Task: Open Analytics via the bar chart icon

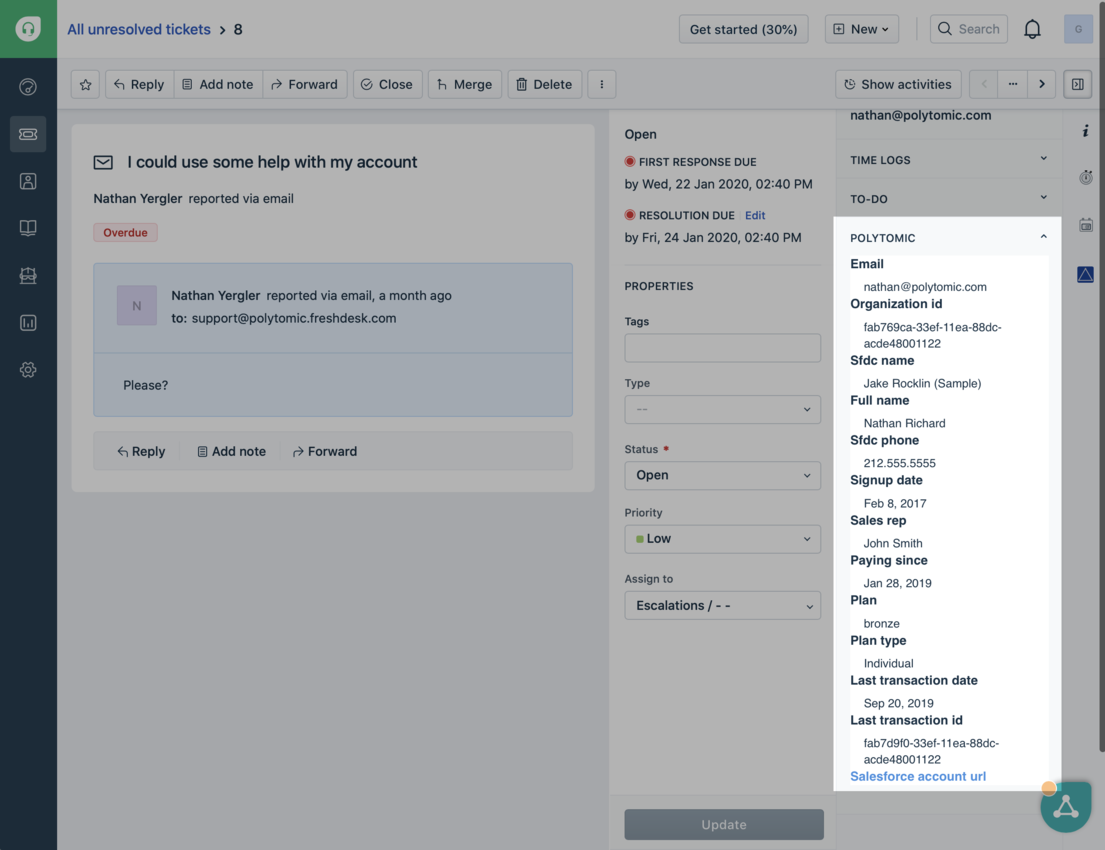Action: pyautogui.click(x=27, y=321)
